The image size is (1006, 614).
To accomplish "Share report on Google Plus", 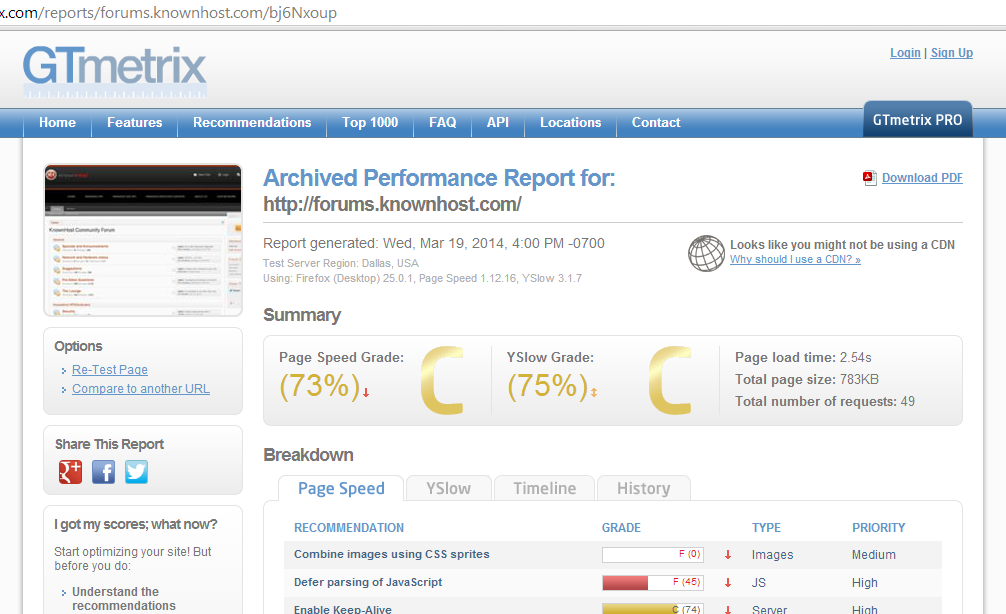I will pyautogui.click(x=71, y=472).
